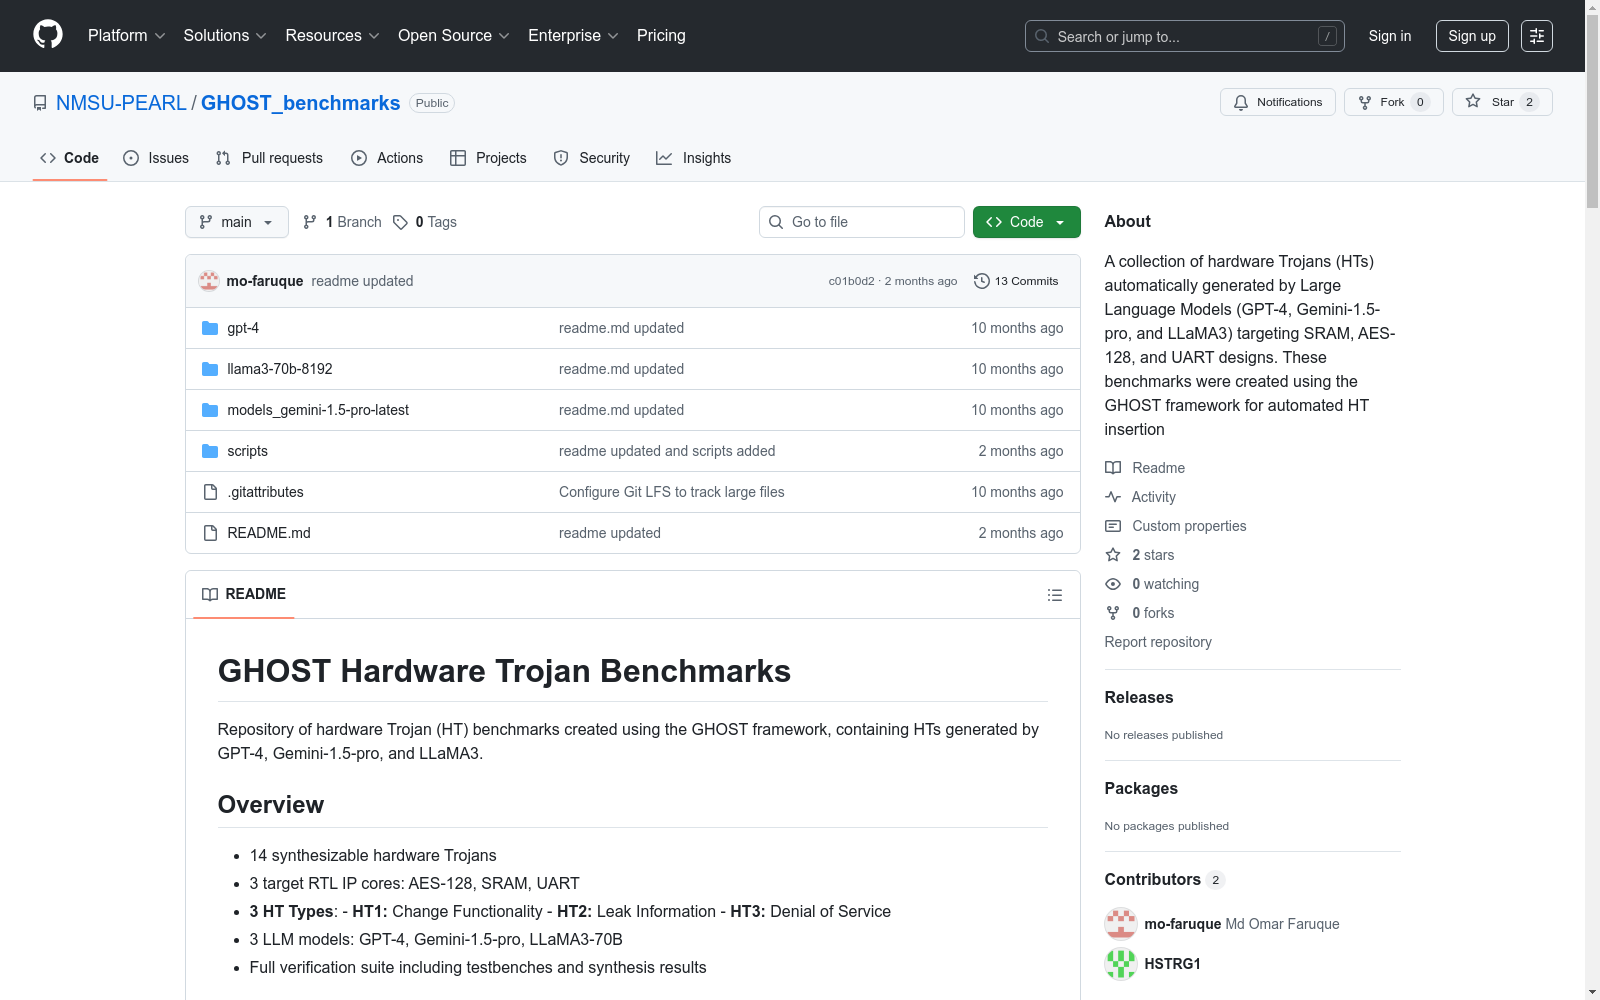Image resolution: width=1600 pixels, height=1000 pixels.
Task: Open the Packages section heading link
Action: [1141, 789]
